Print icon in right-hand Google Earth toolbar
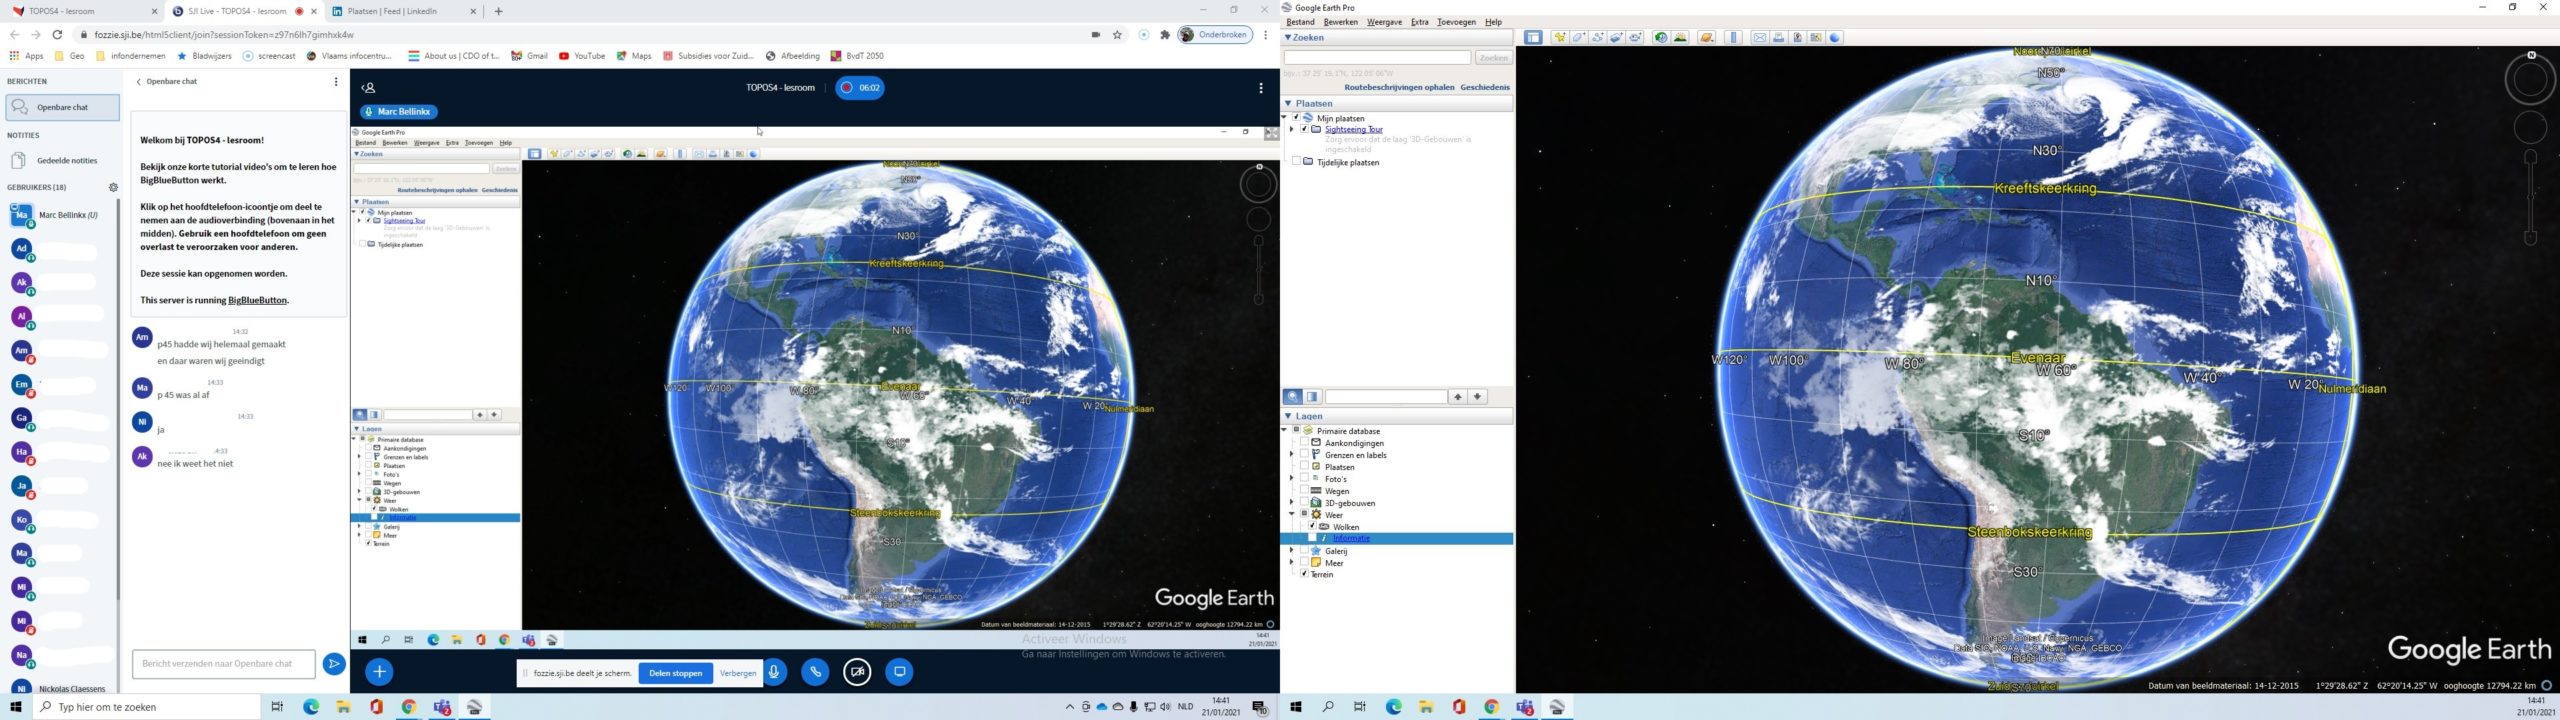This screenshot has width=2560, height=720. pos(1778,37)
